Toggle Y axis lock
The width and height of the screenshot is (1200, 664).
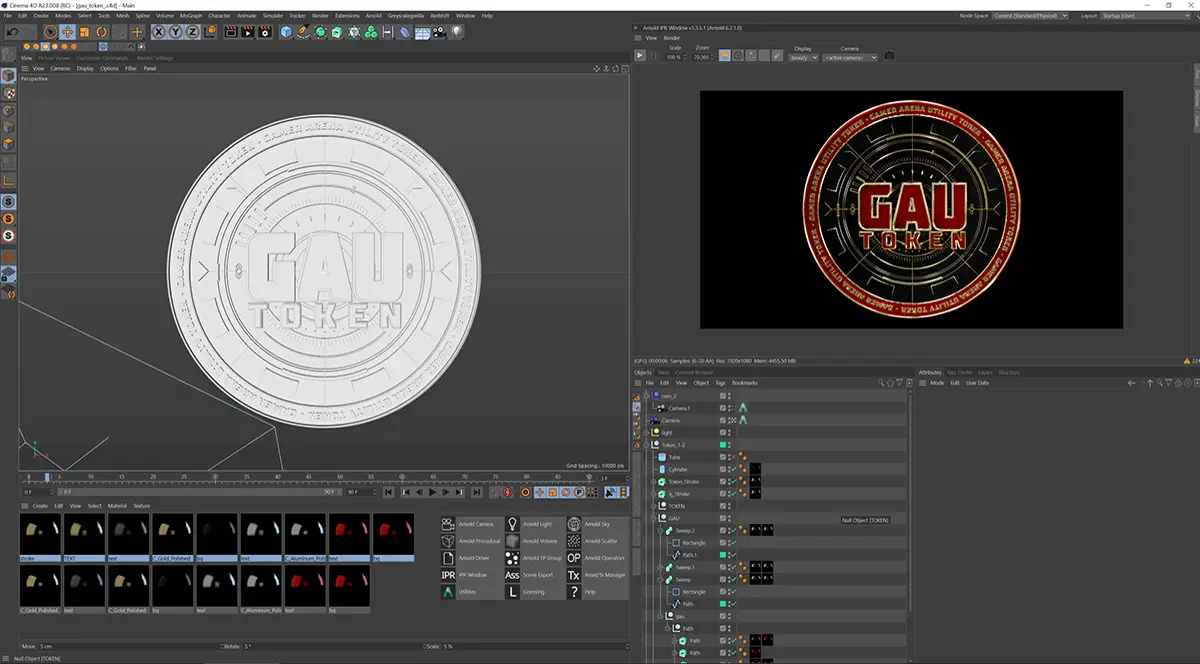point(176,32)
